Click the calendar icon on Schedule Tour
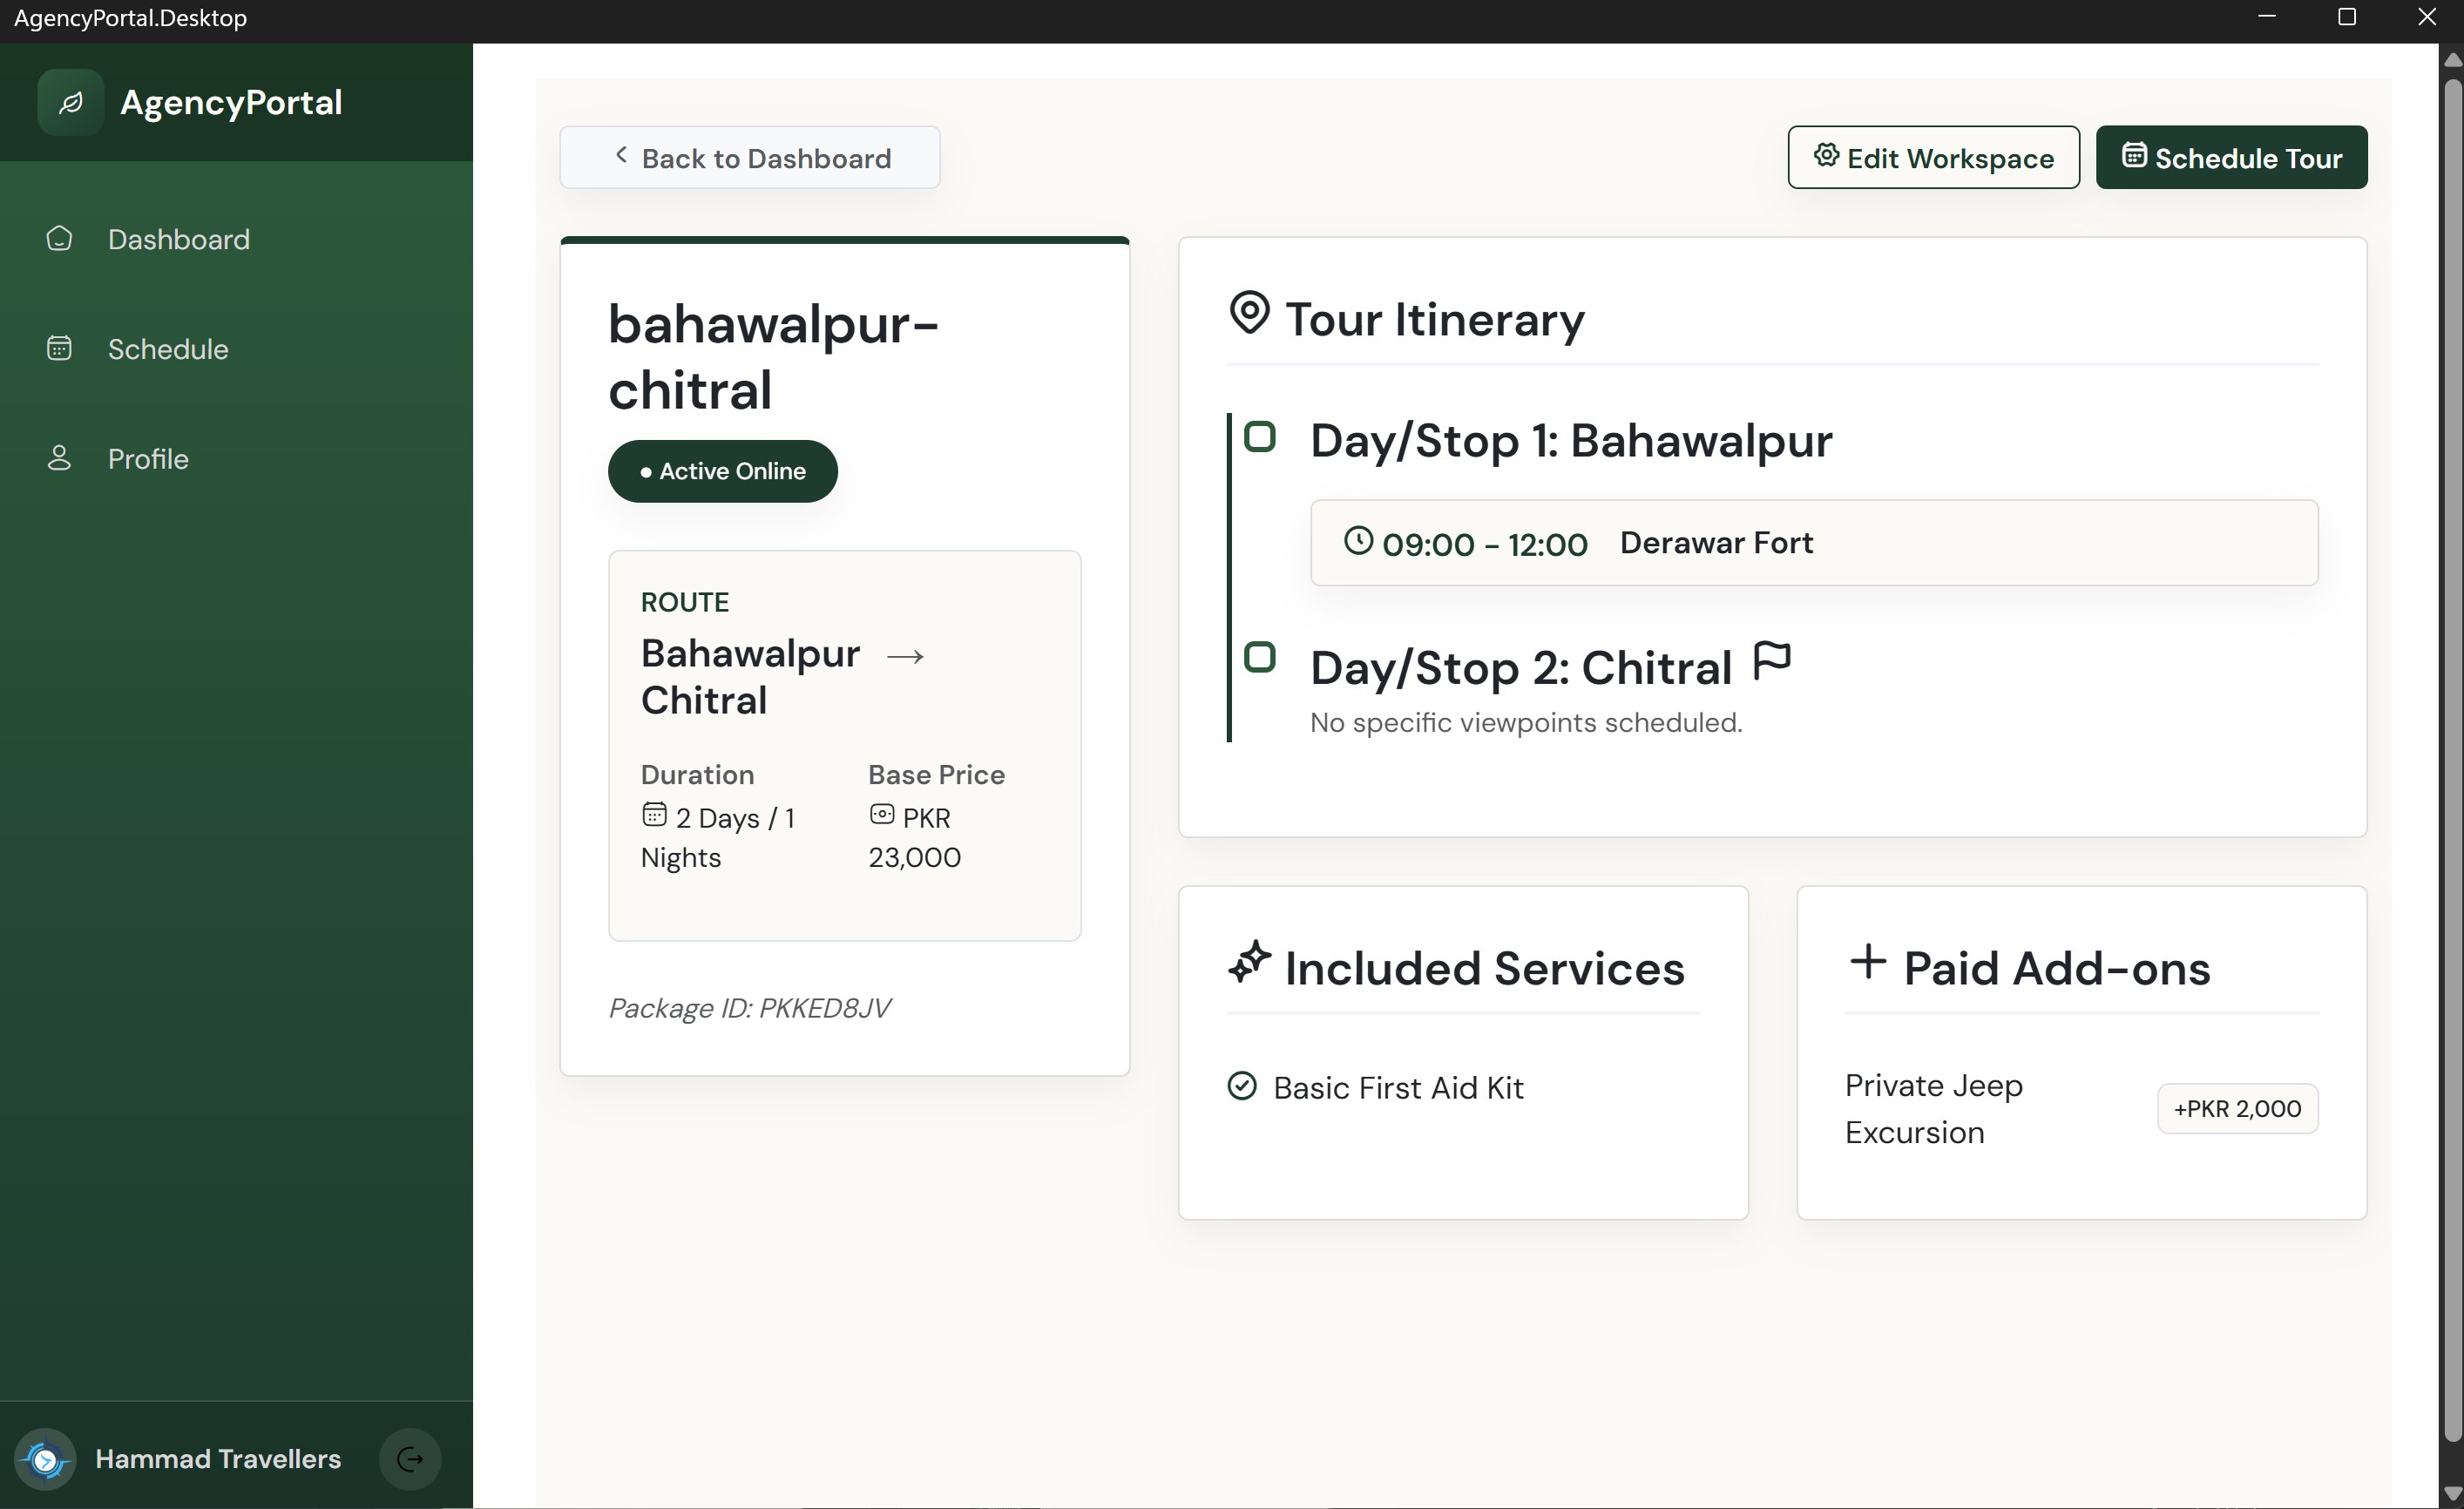2464x1509 pixels. 2134,155
